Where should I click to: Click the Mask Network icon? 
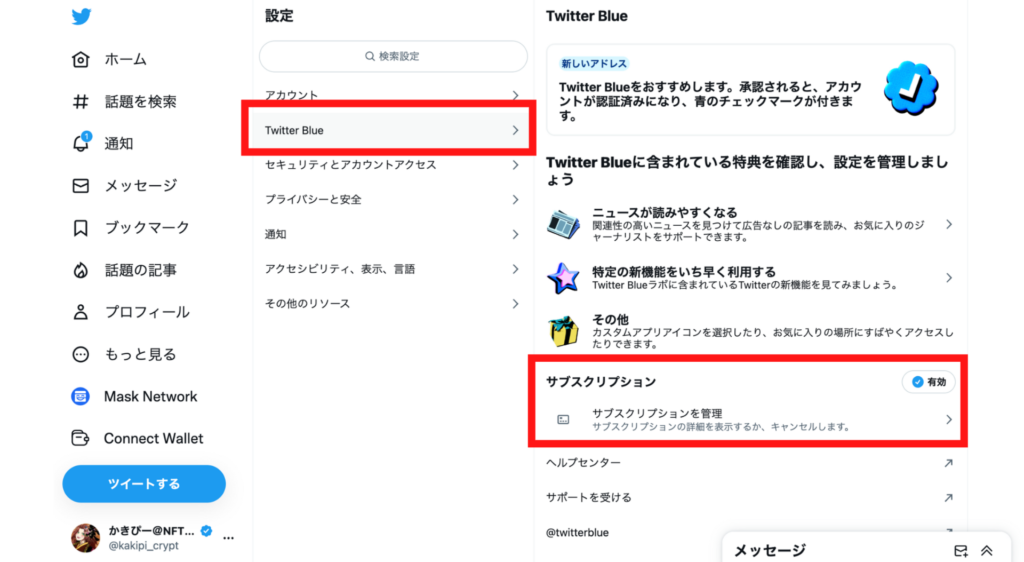(80, 396)
